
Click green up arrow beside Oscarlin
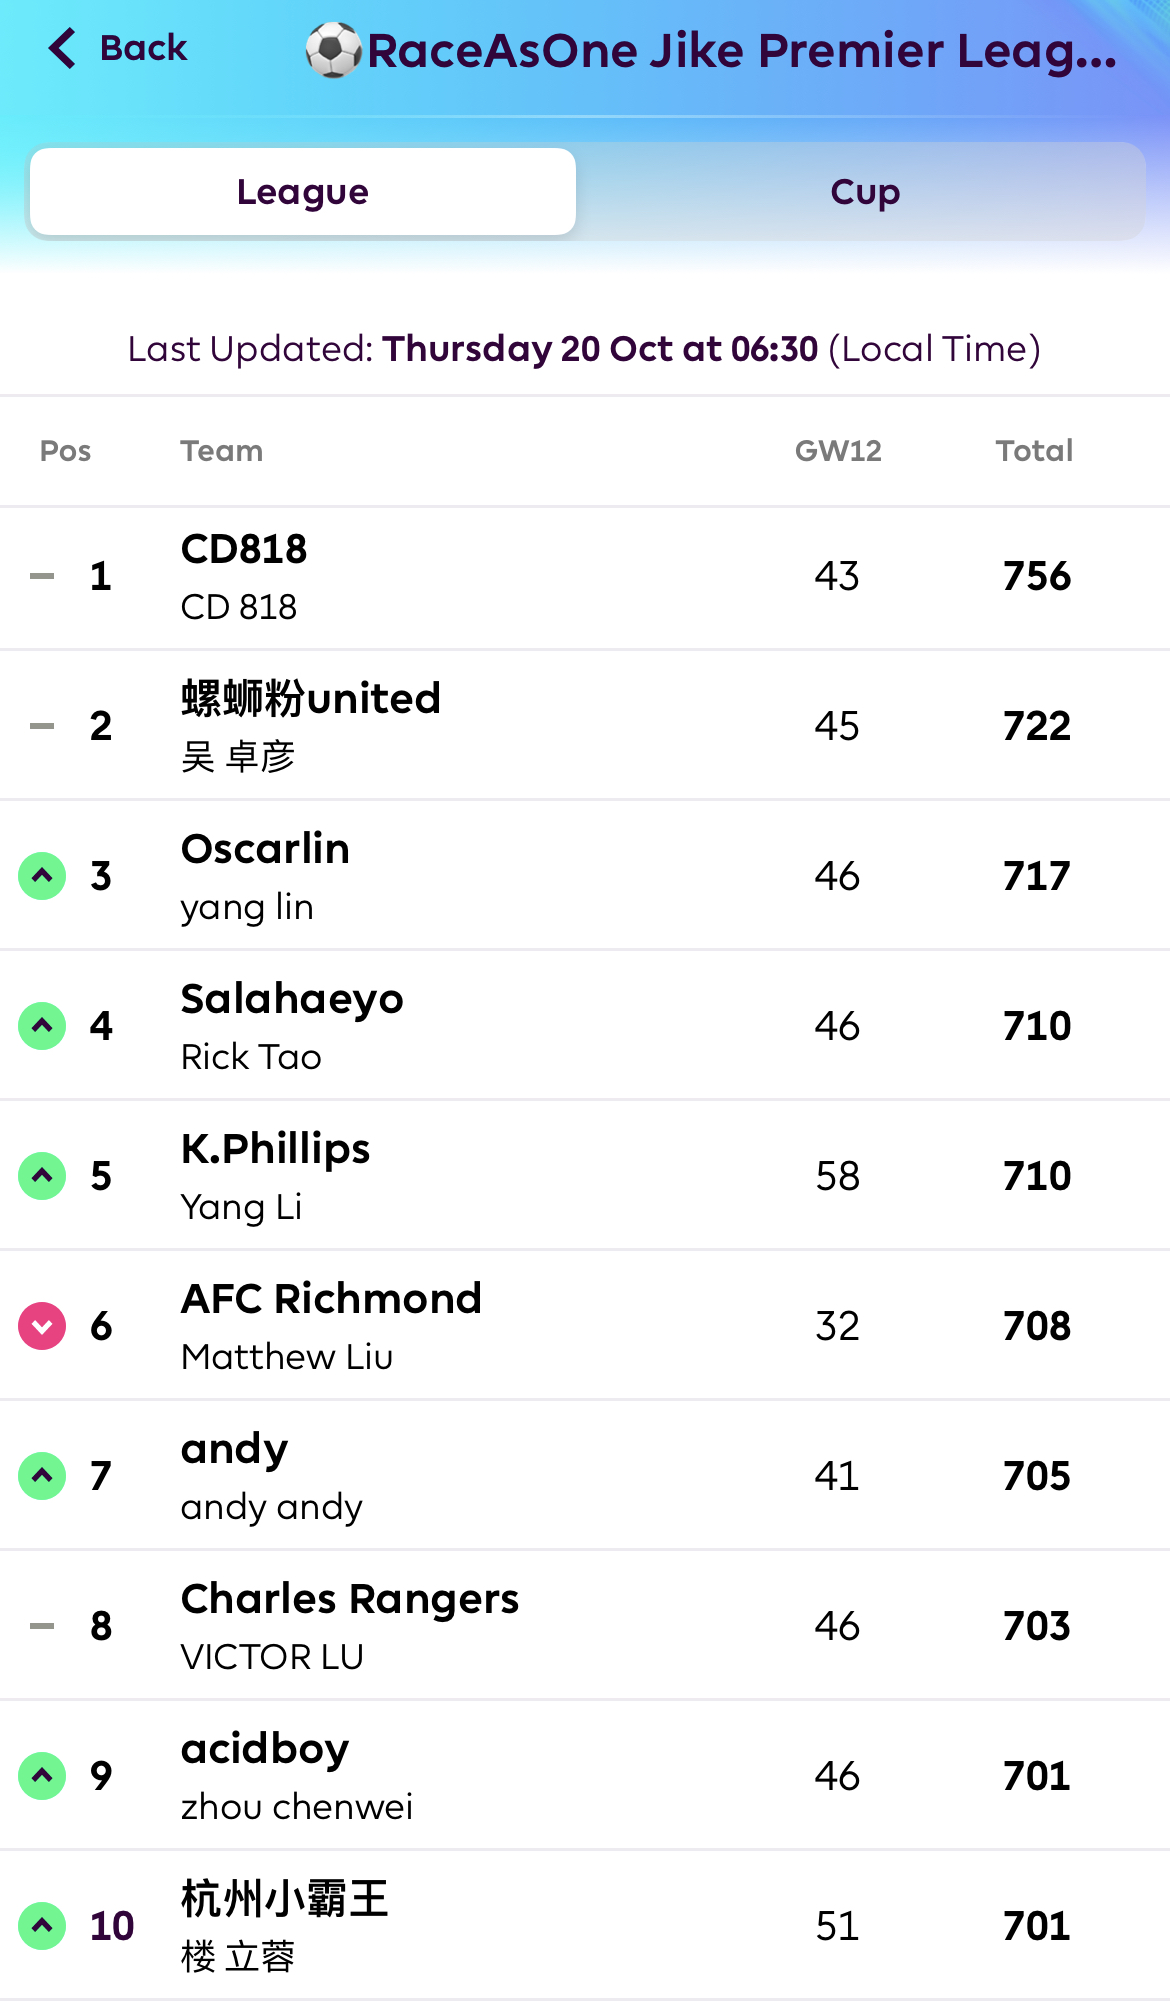pyautogui.click(x=42, y=876)
